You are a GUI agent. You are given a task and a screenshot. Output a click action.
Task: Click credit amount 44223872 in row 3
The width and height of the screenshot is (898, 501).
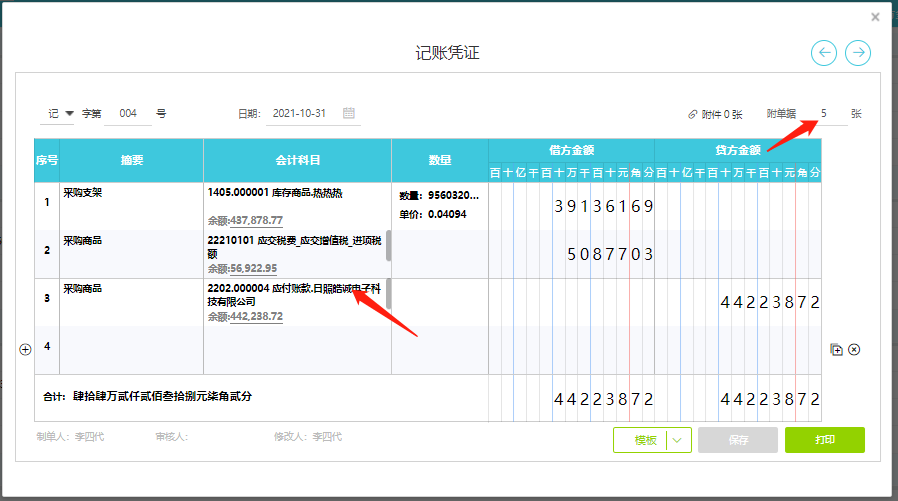770,302
